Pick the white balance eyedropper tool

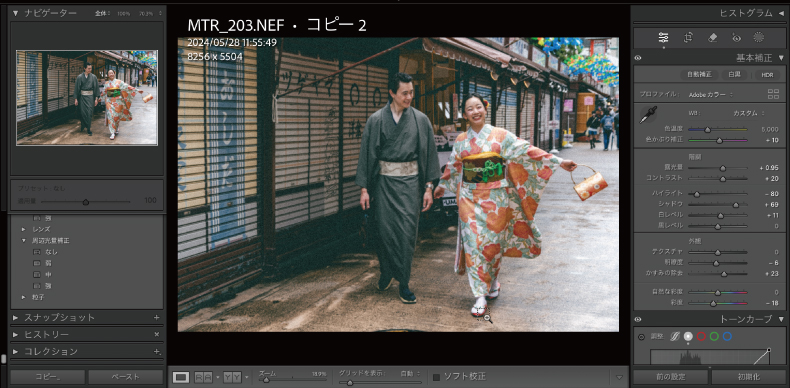point(648,114)
